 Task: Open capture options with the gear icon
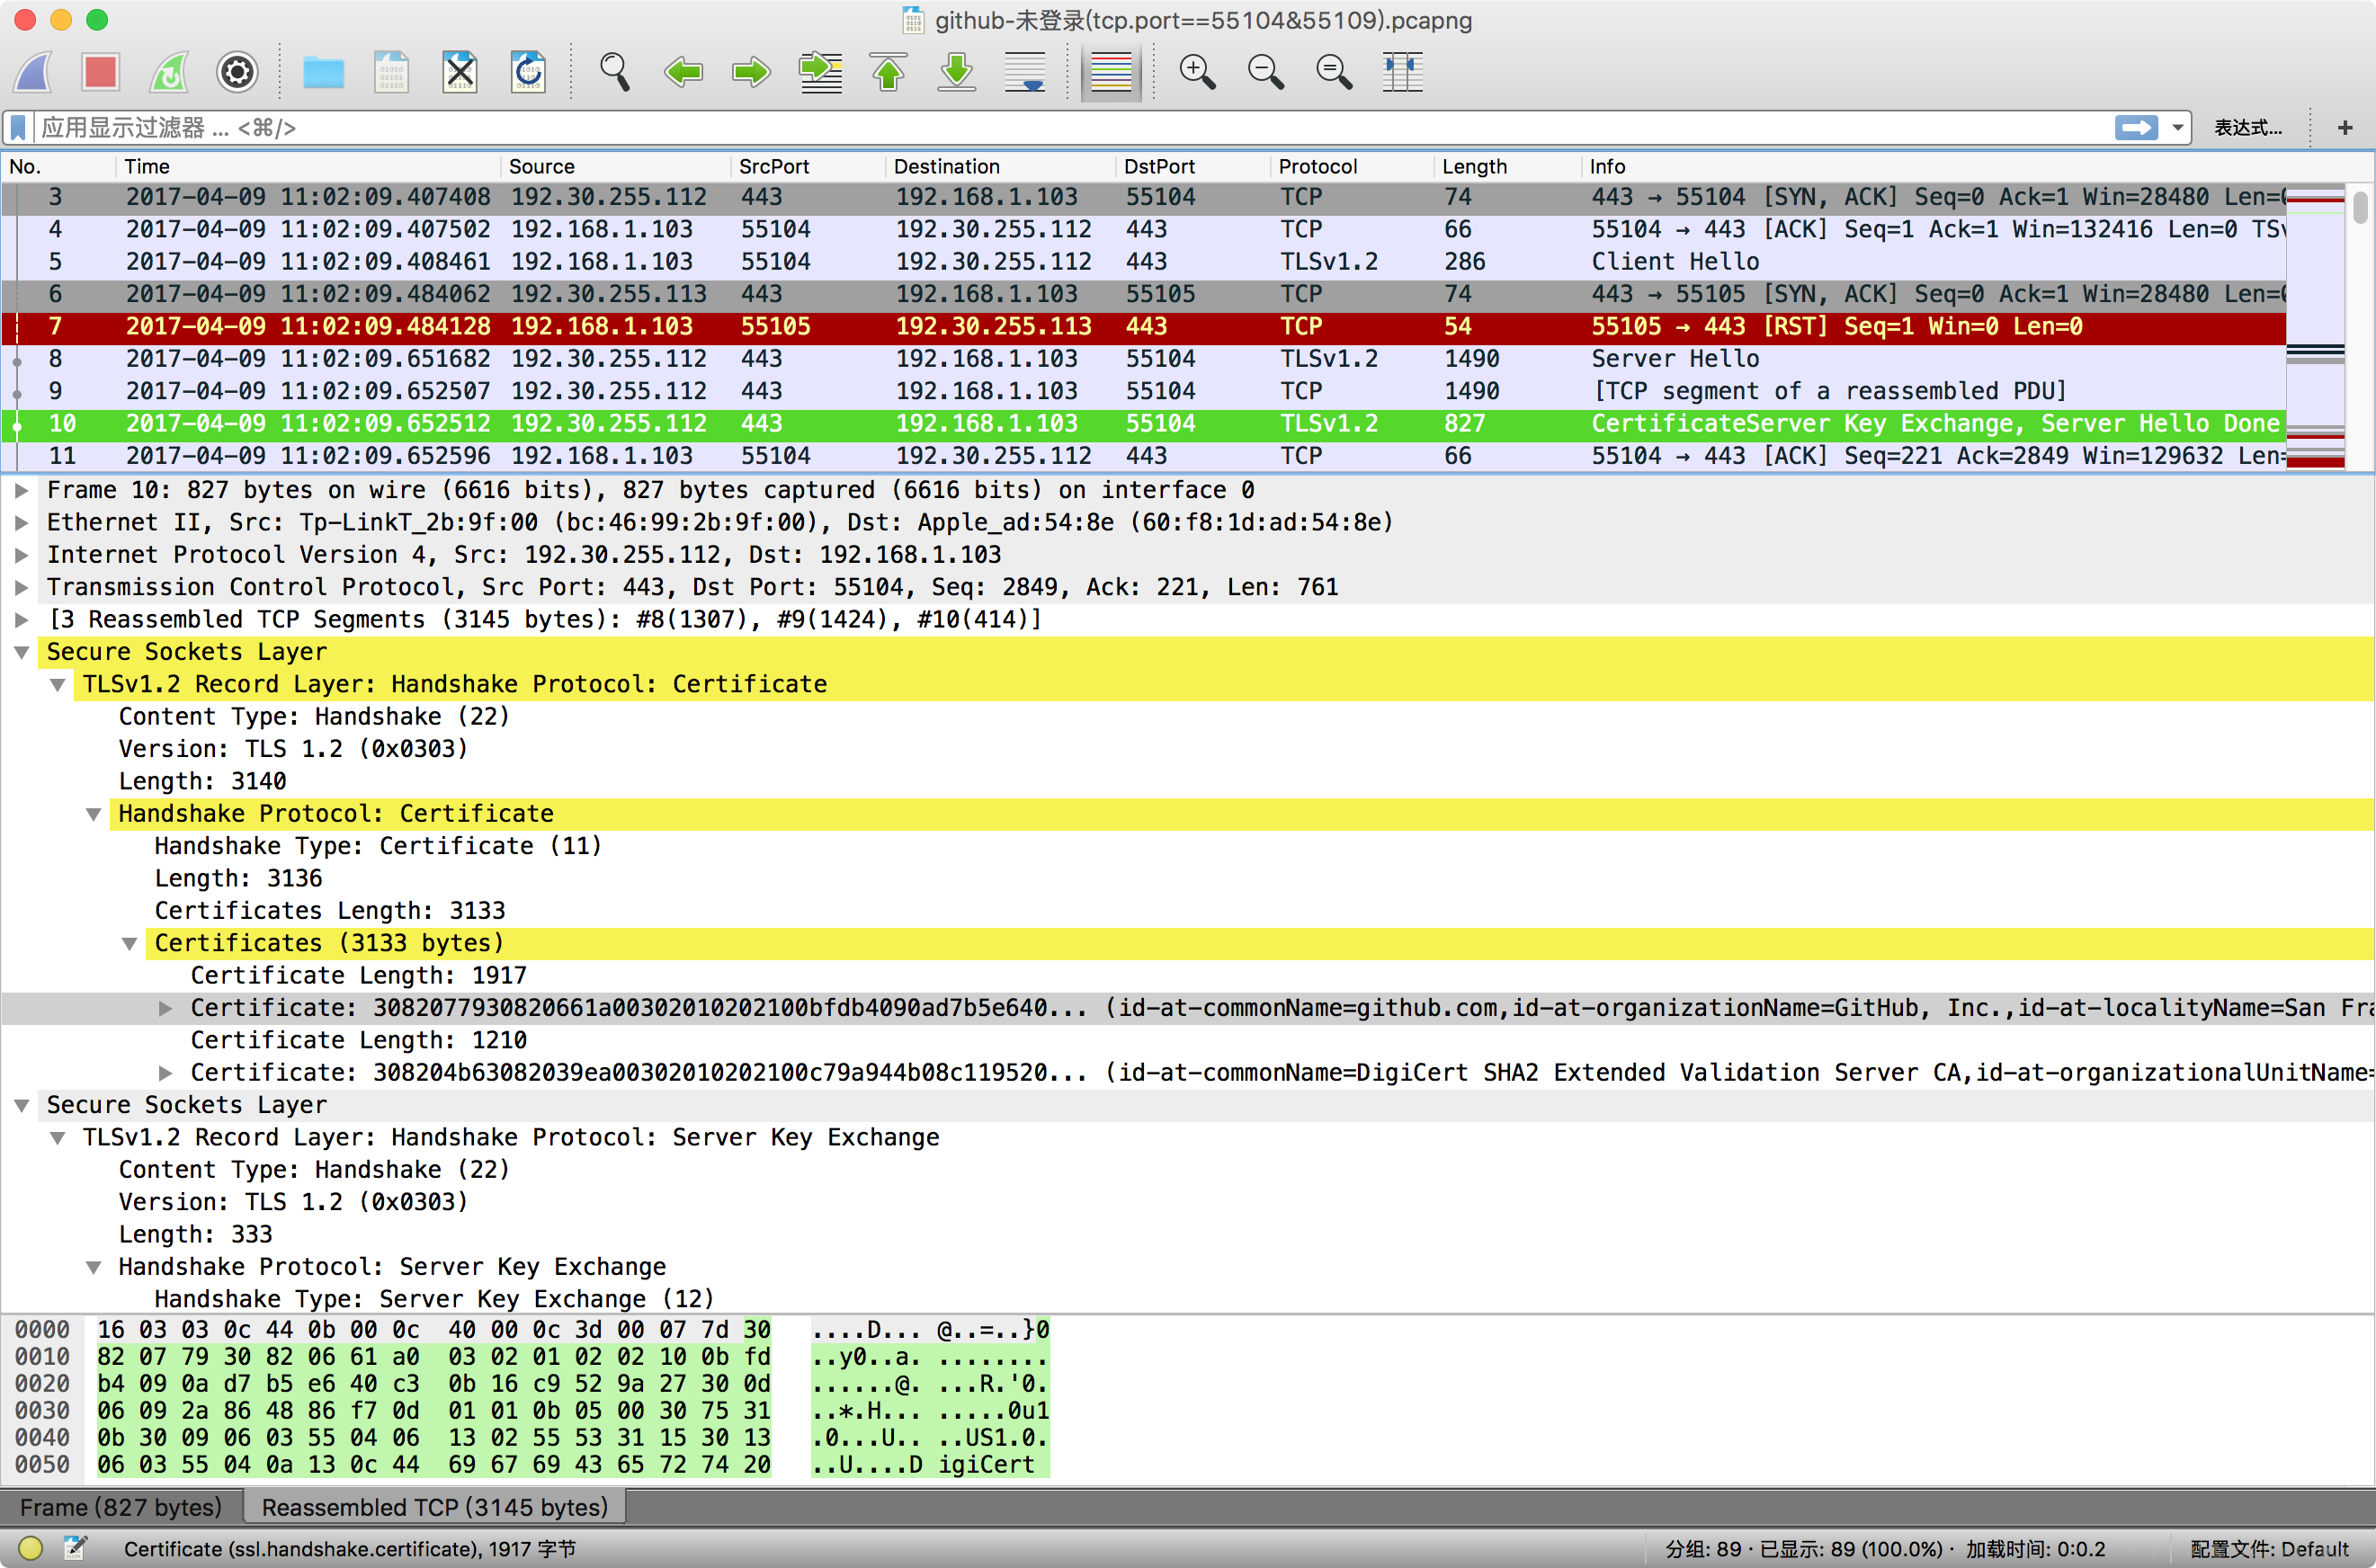237,72
